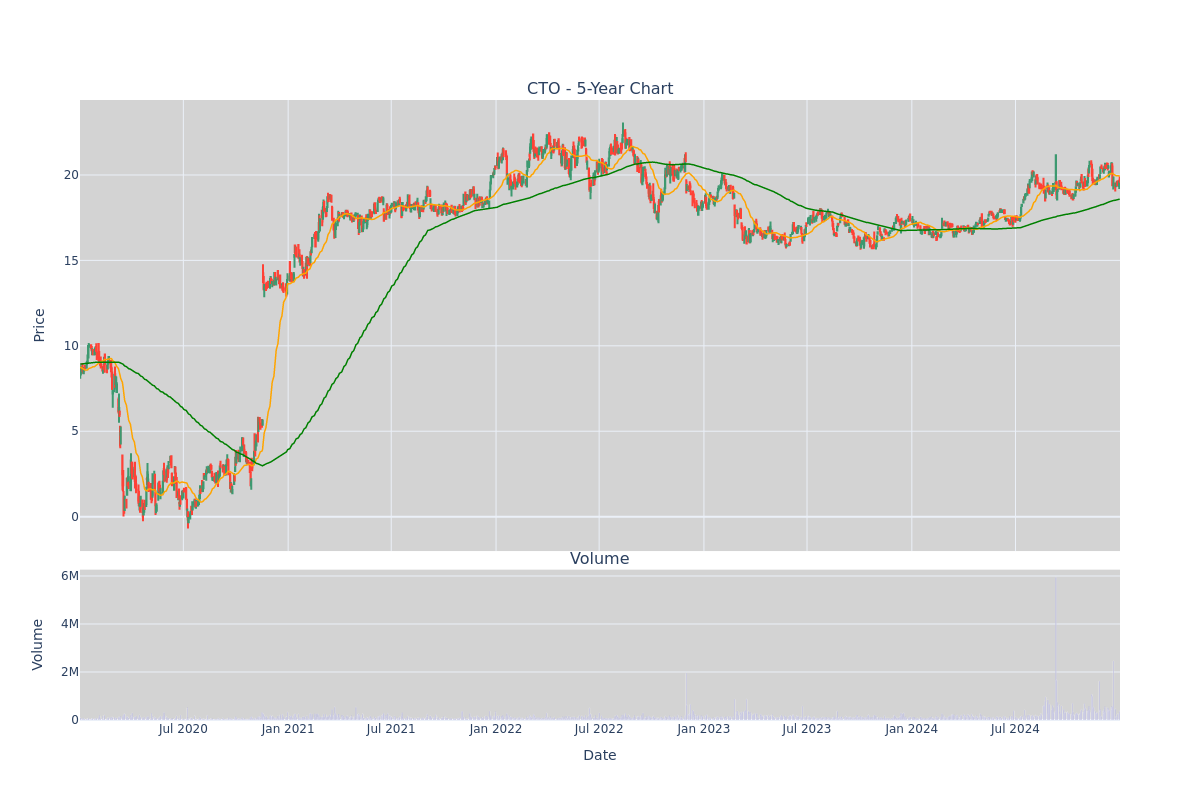Click the 'Jul 2024' date tick label
This screenshot has height=800, width=1200.
pos(1015,729)
